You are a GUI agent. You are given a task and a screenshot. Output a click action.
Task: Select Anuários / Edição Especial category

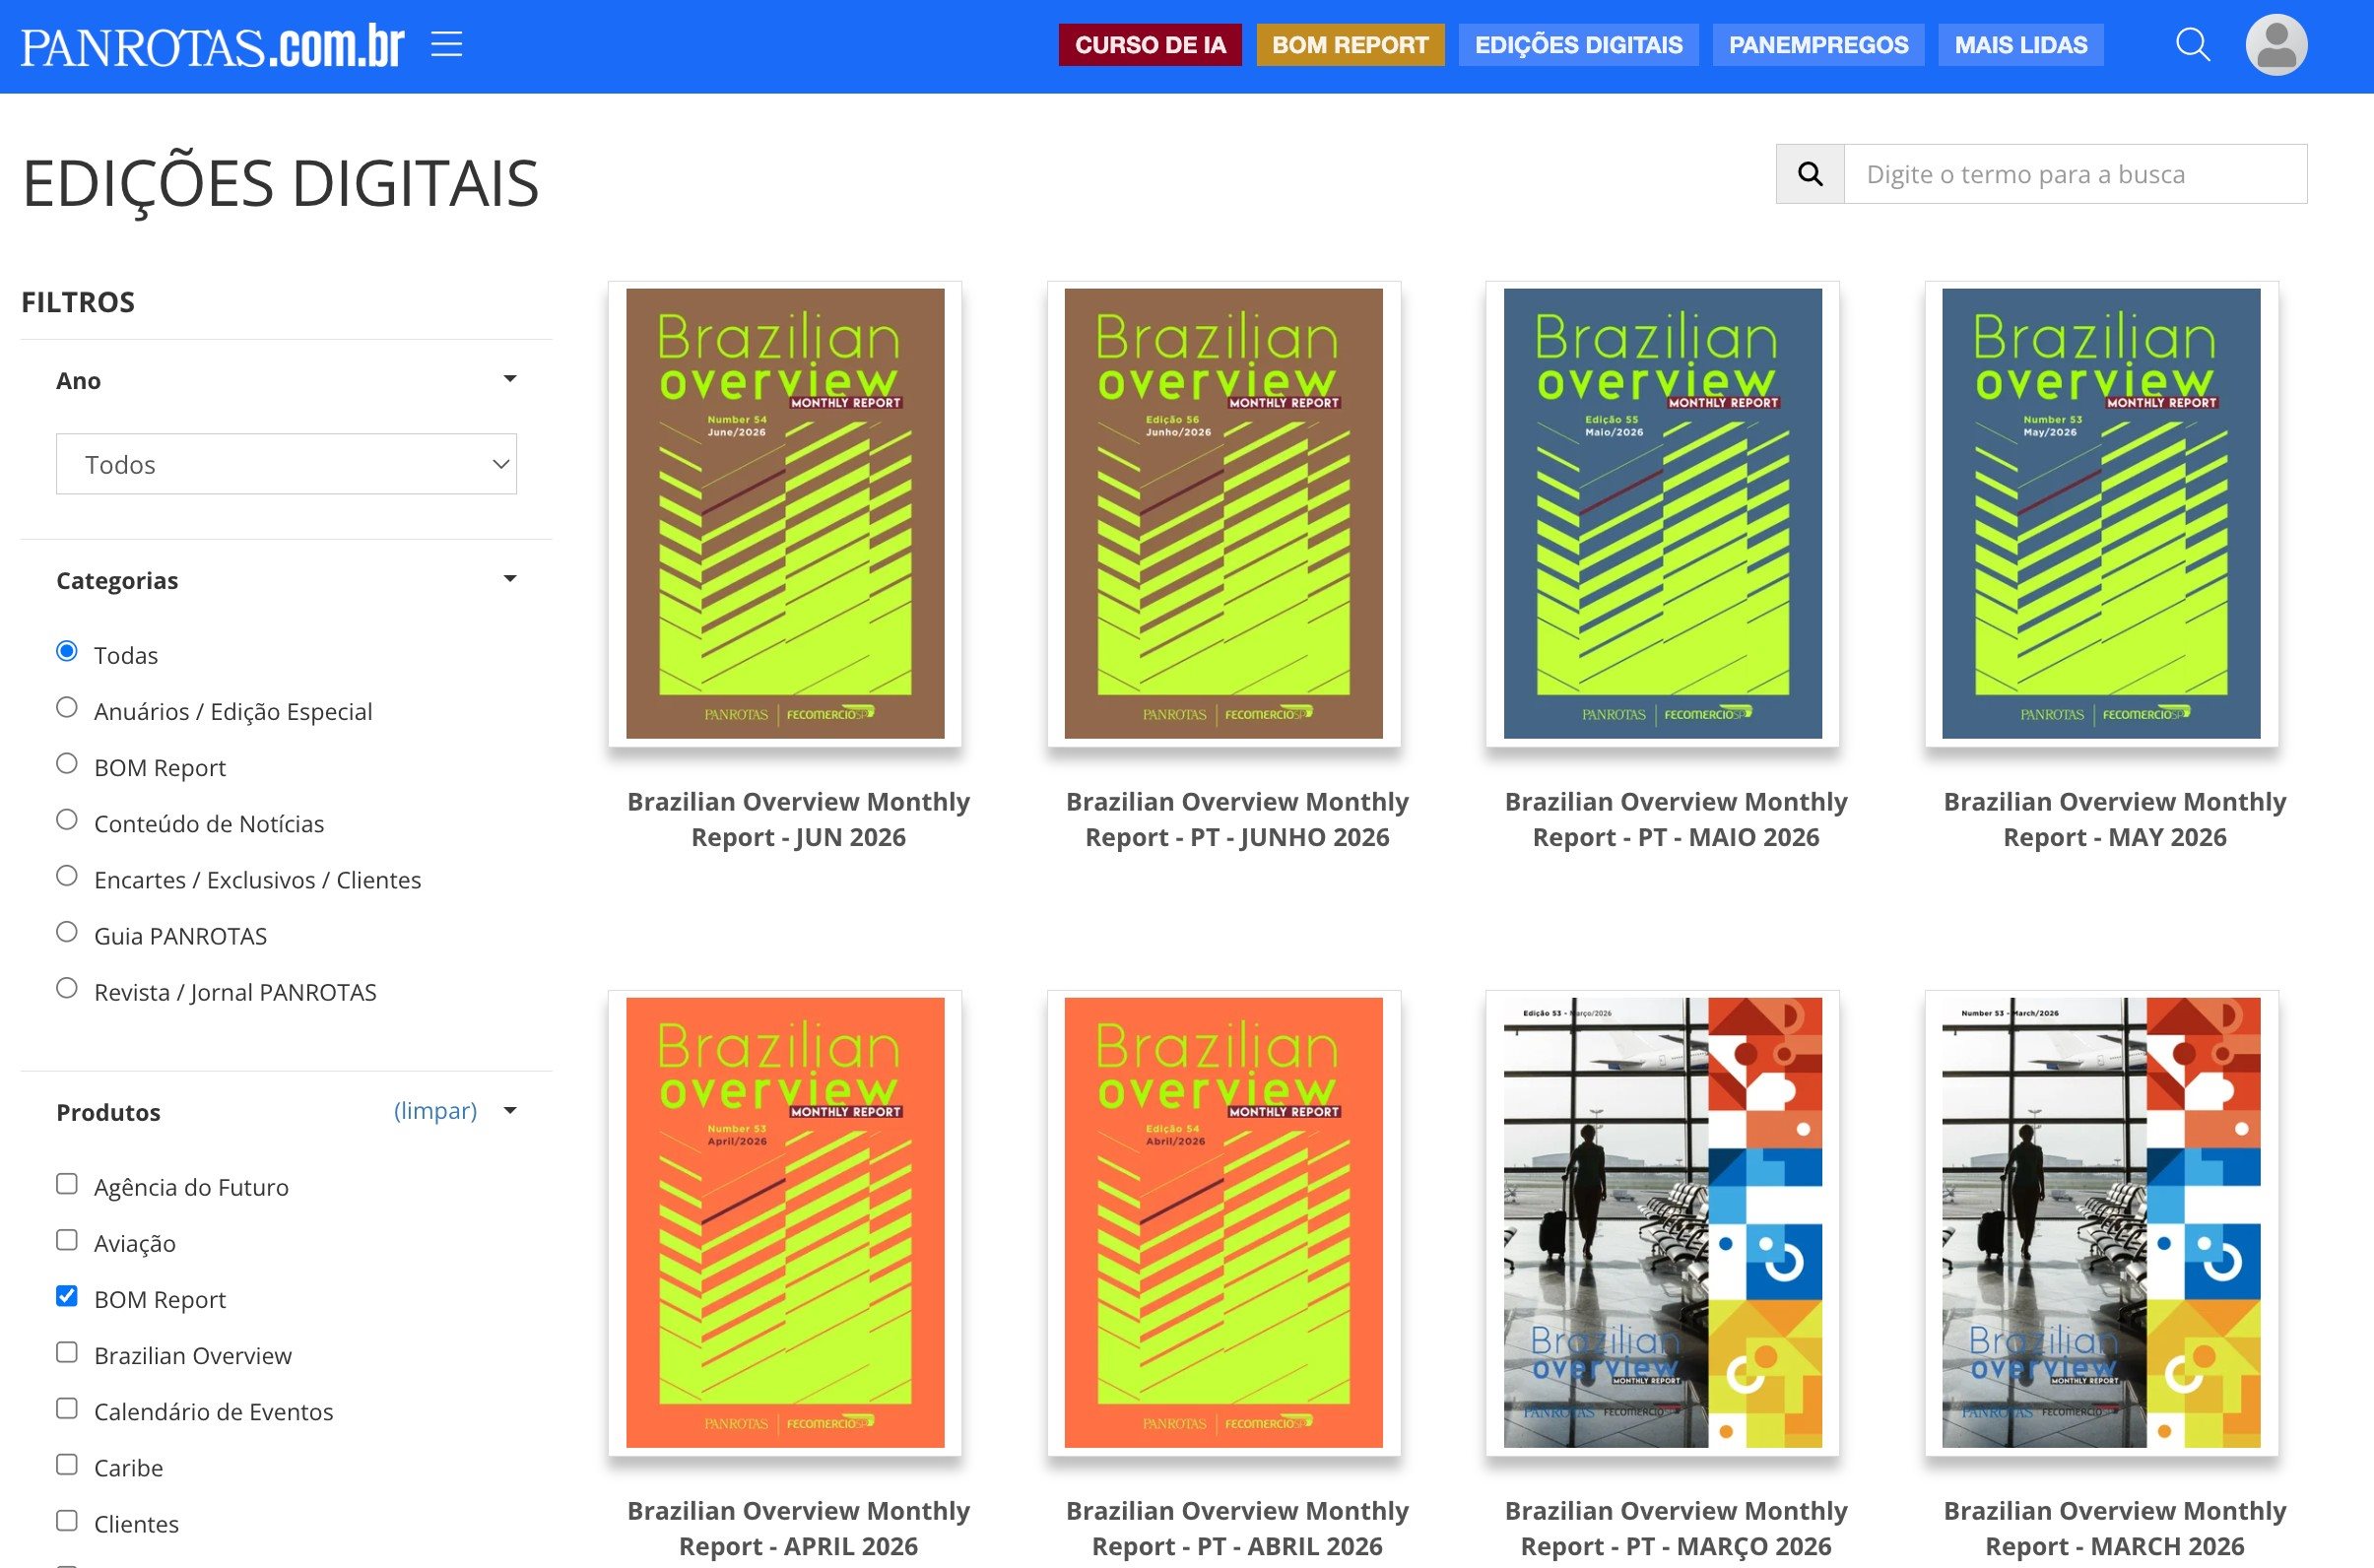pyautogui.click(x=67, y=707)
